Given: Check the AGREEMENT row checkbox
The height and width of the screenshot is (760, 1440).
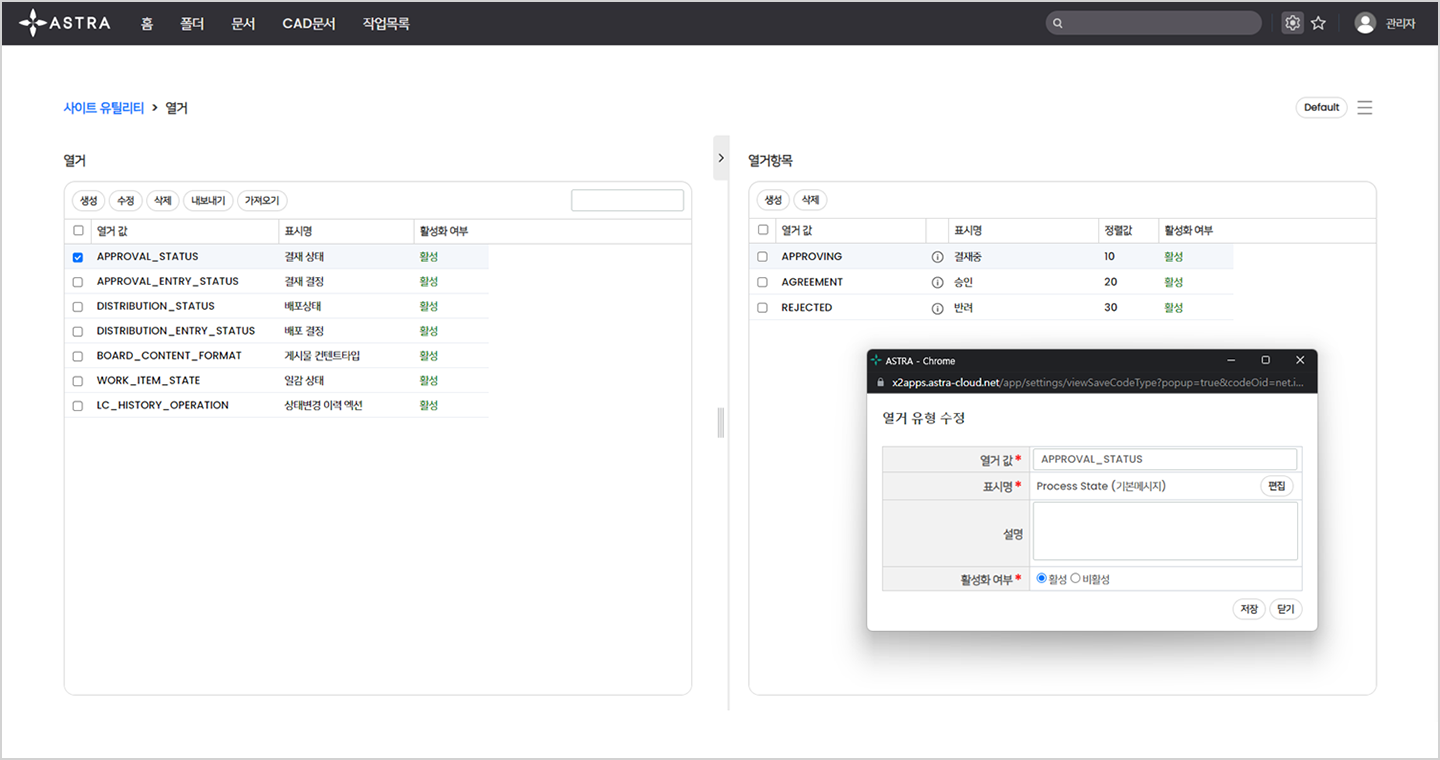Looking at the screenshot, I should point(763,283).
